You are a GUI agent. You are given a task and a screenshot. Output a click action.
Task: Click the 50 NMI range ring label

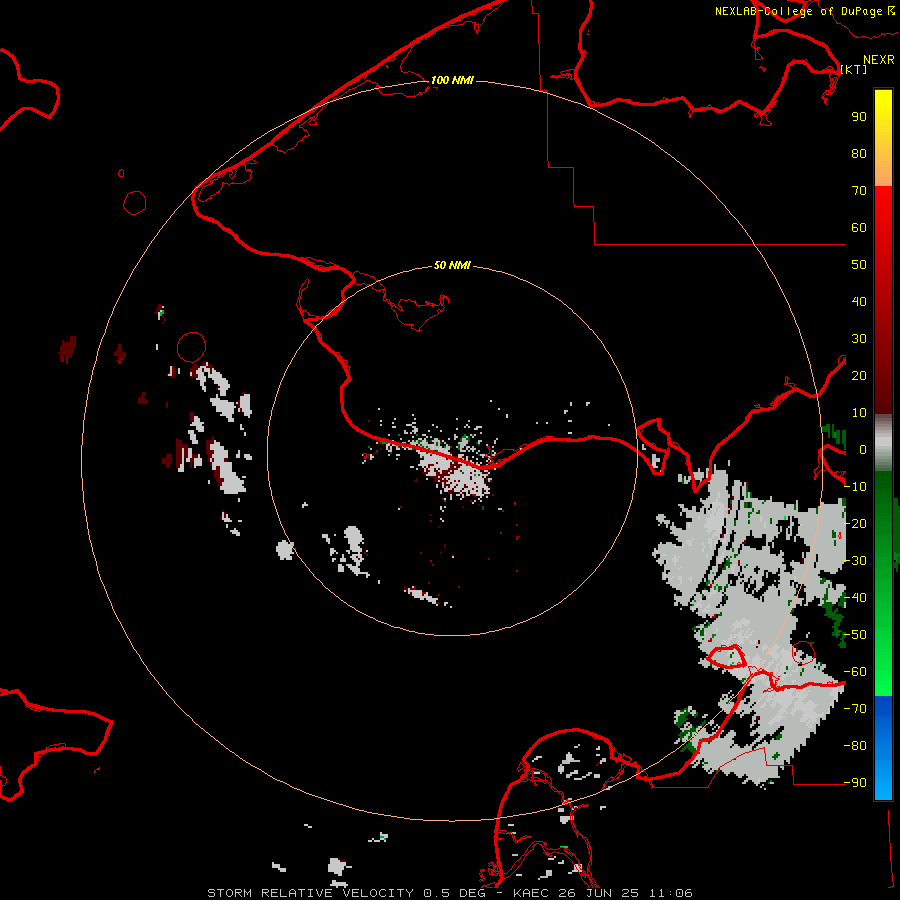click(x=452, y=265)
